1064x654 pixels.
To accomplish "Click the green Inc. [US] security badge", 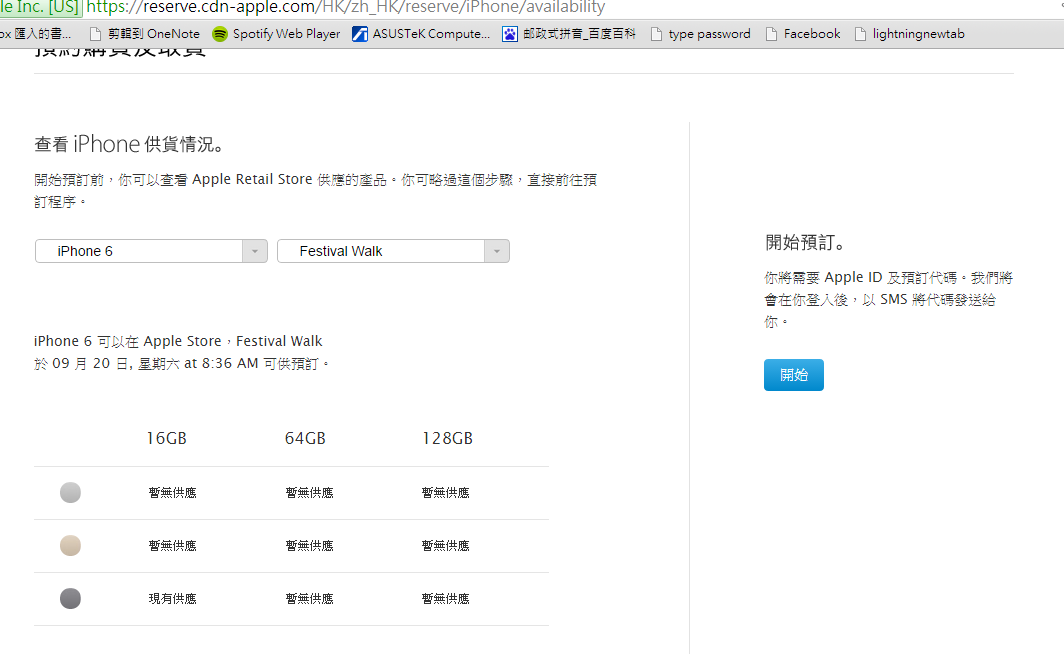I will (x=40, y=8).
